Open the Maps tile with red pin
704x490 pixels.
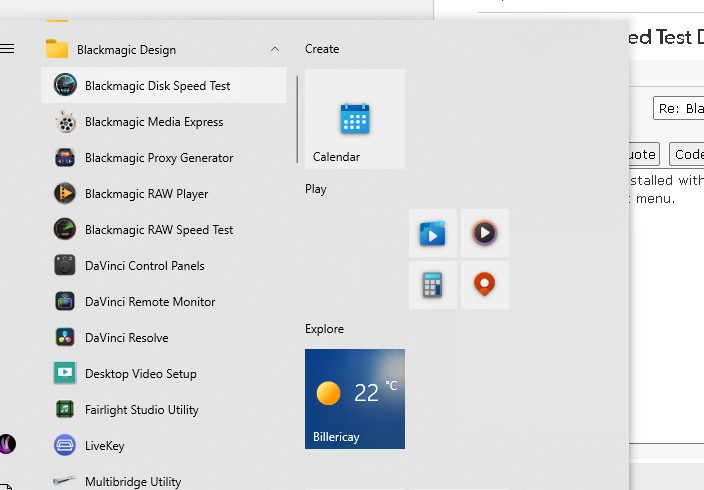tap(485, 285)
